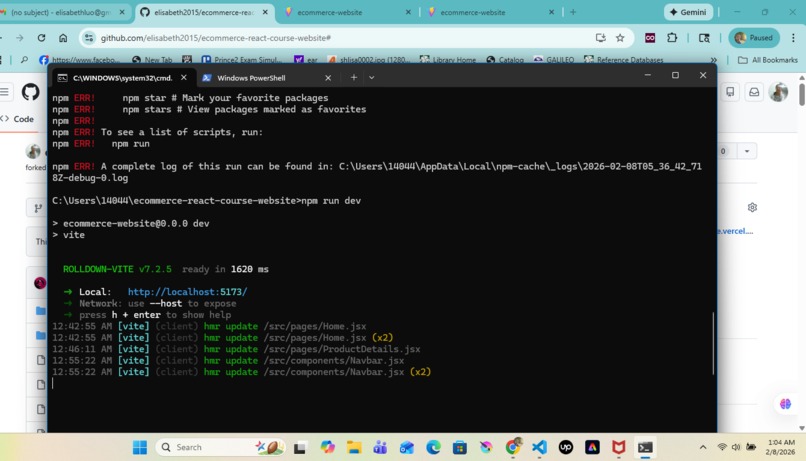
Task: Open Upwork app from taskbar
Action: pos(565,447)
